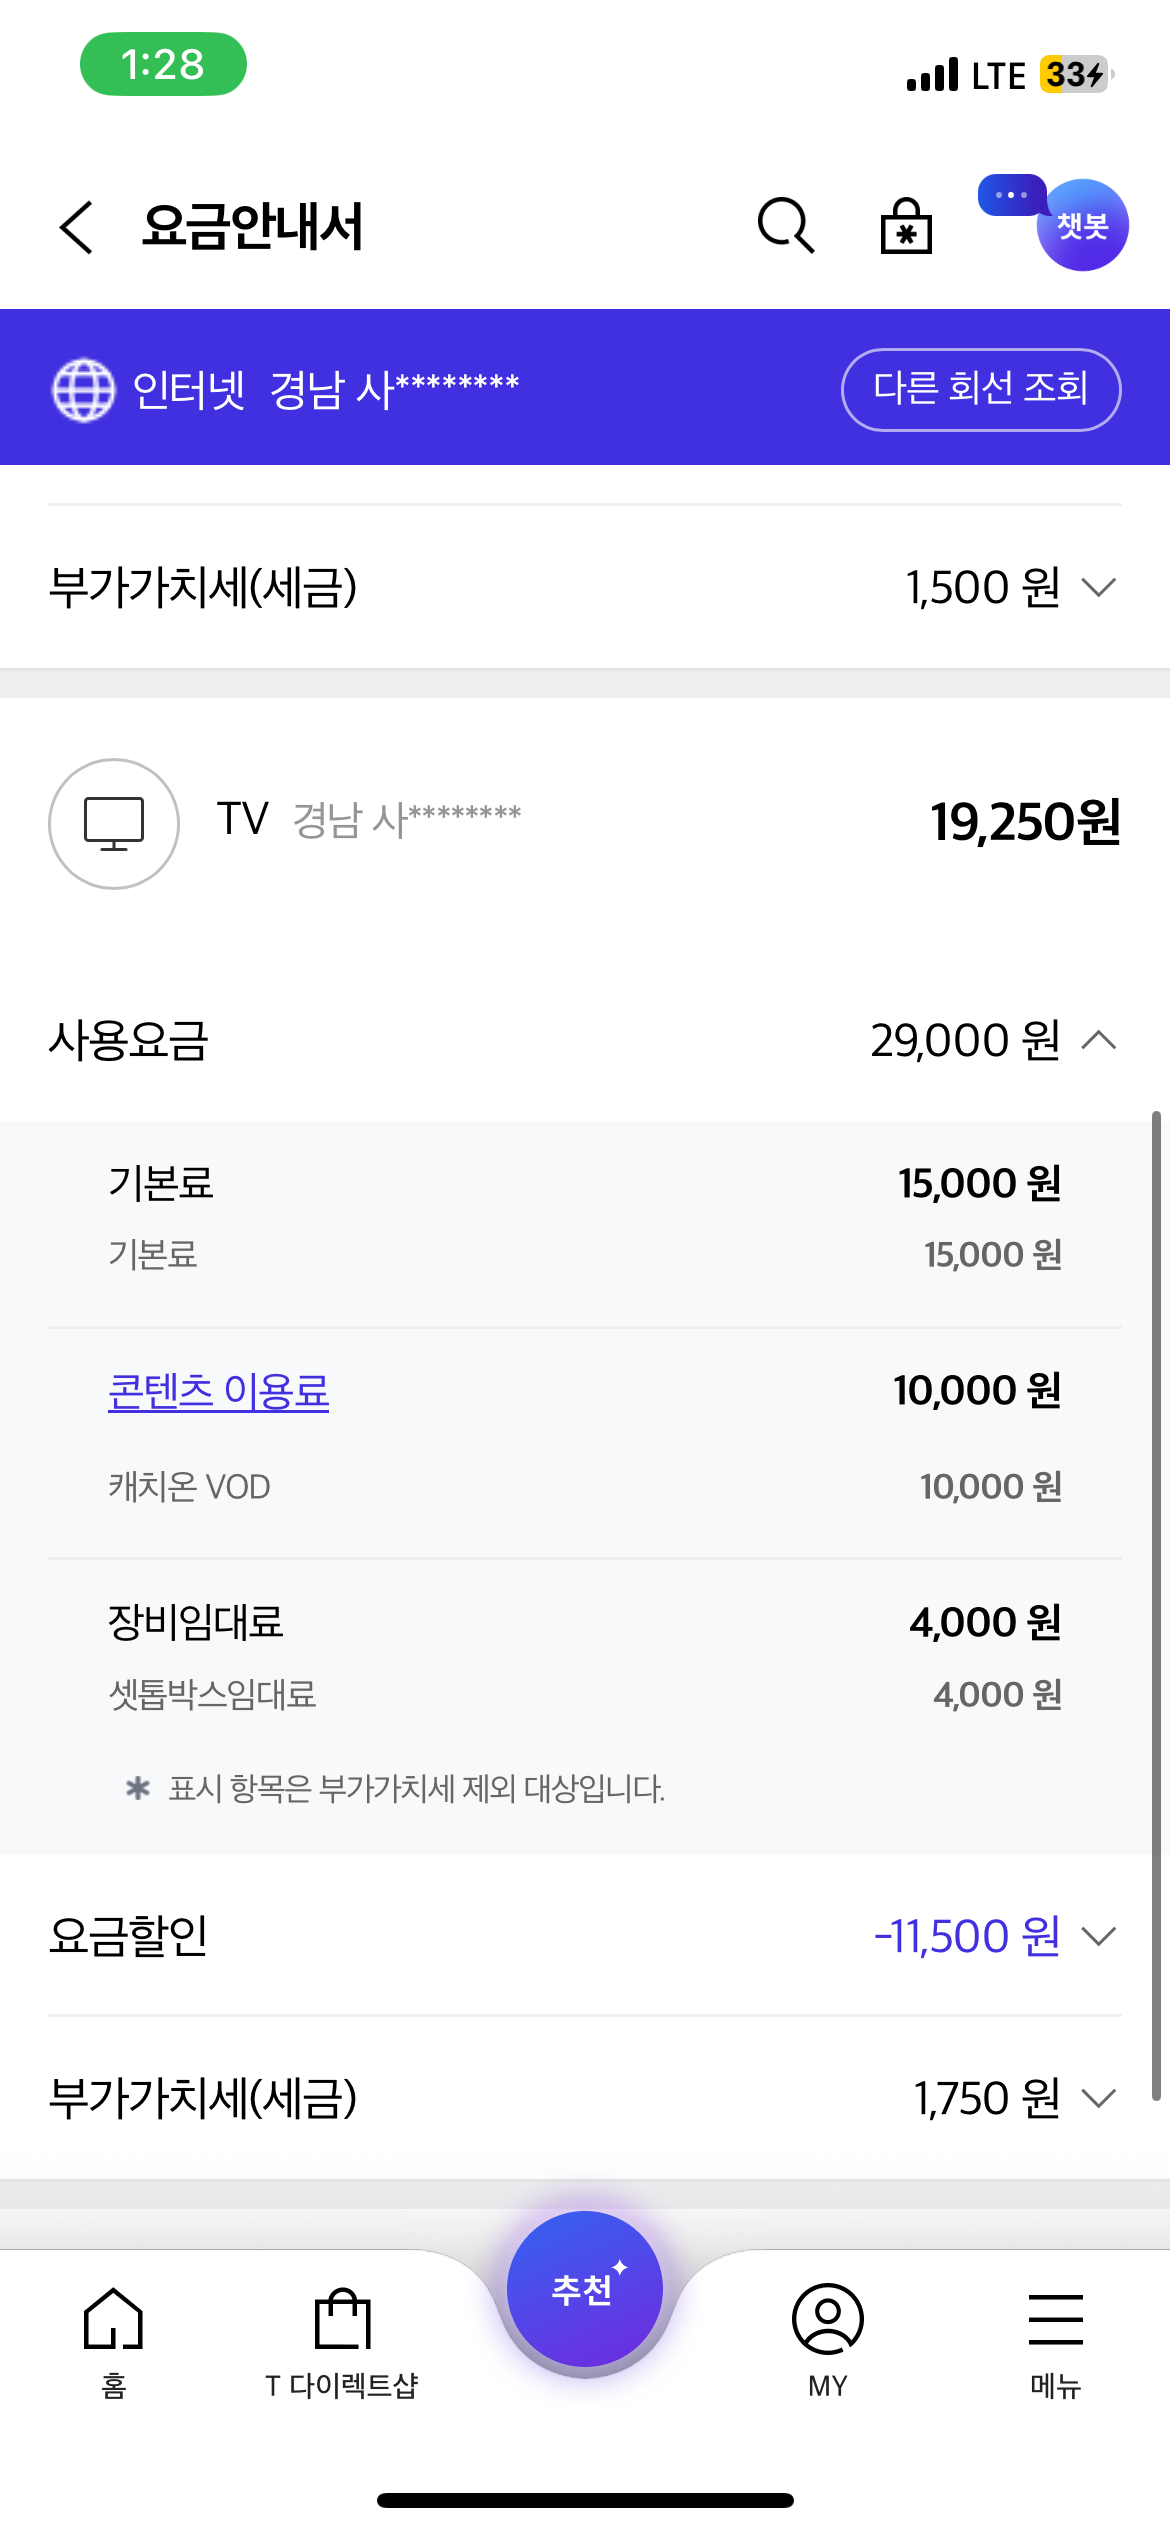Open the authentication lock bag icon
Image resolution: width=1170 pixels, height=2532 pixels.
(906, 226)
